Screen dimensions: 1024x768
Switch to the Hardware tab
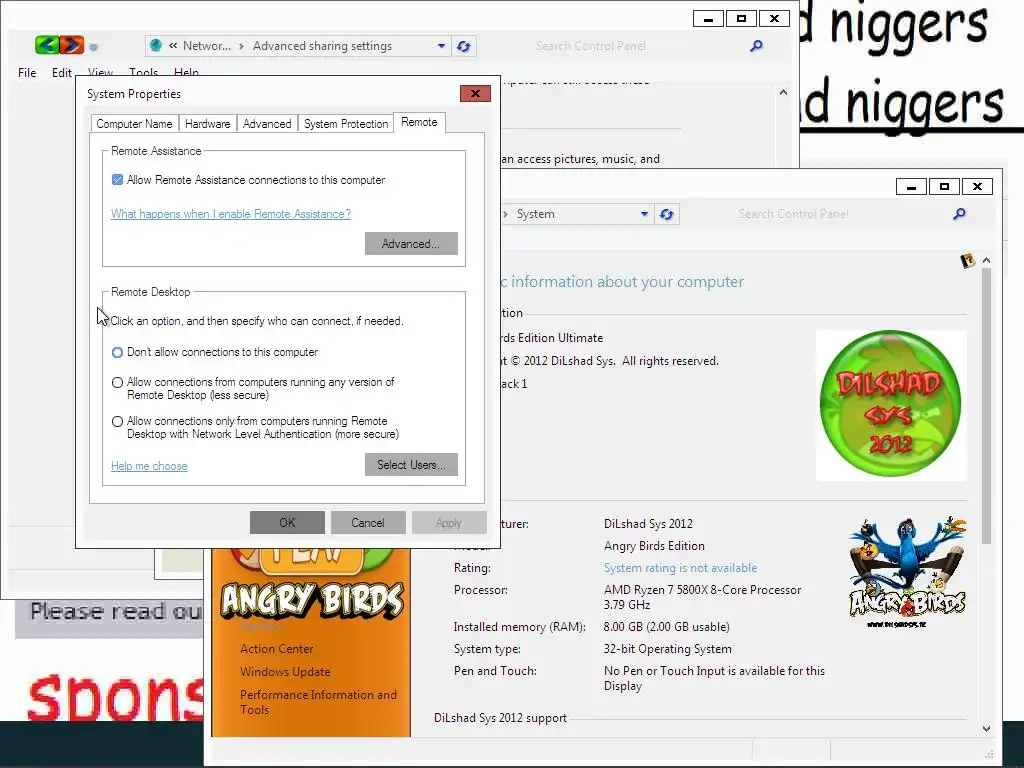208,123
